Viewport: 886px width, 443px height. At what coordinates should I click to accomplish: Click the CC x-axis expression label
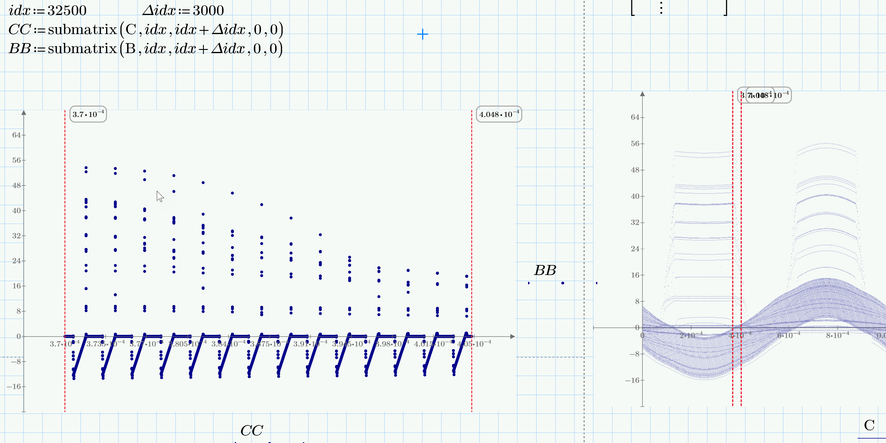coord(251,431)
